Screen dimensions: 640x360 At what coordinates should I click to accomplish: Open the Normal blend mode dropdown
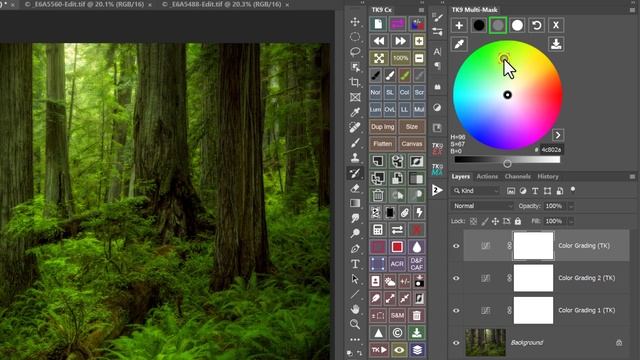pos(482,206)
